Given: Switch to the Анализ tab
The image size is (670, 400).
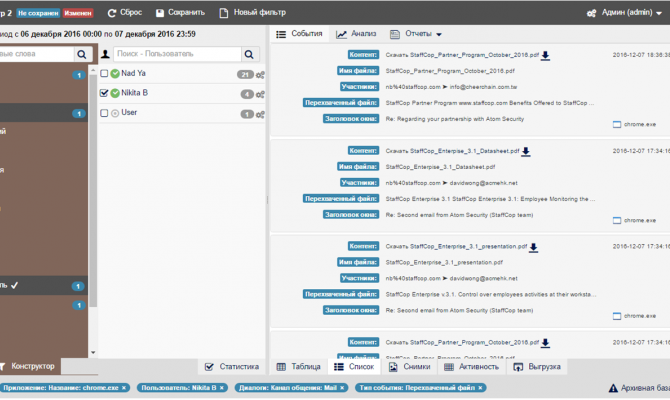Looking at the screenshot, I should 356,34.
